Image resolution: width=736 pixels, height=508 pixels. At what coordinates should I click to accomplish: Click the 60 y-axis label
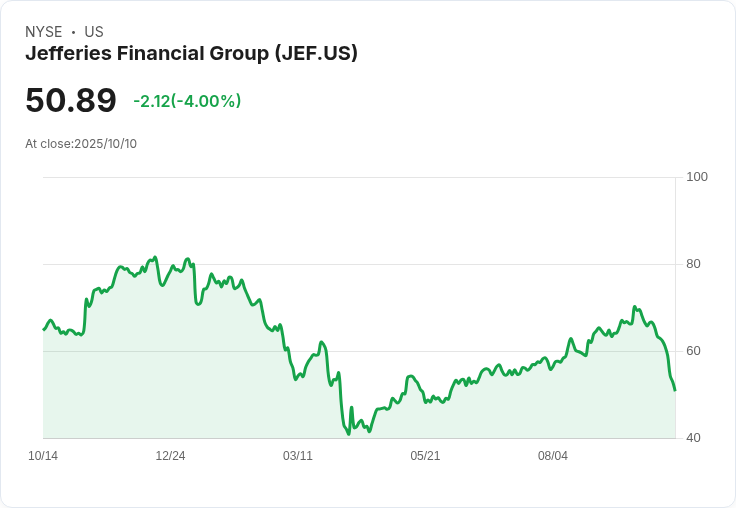[x=693, y=351]
